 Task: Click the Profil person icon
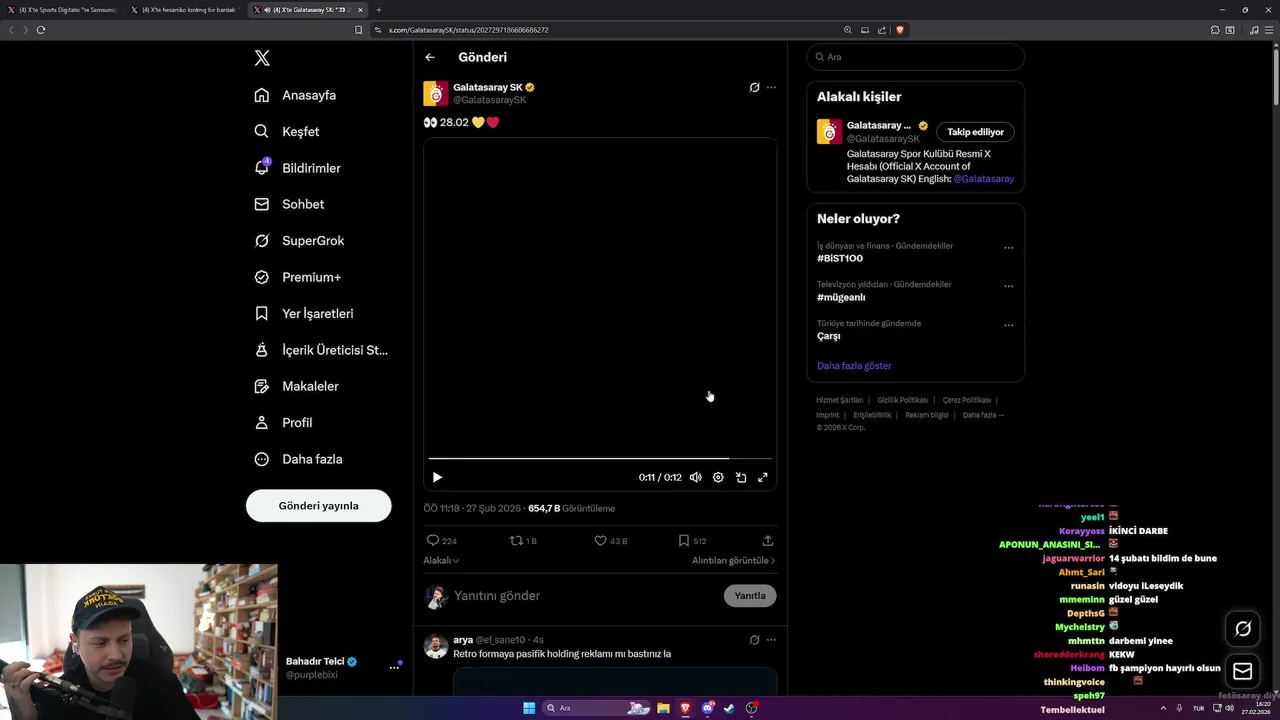[262, 423]
